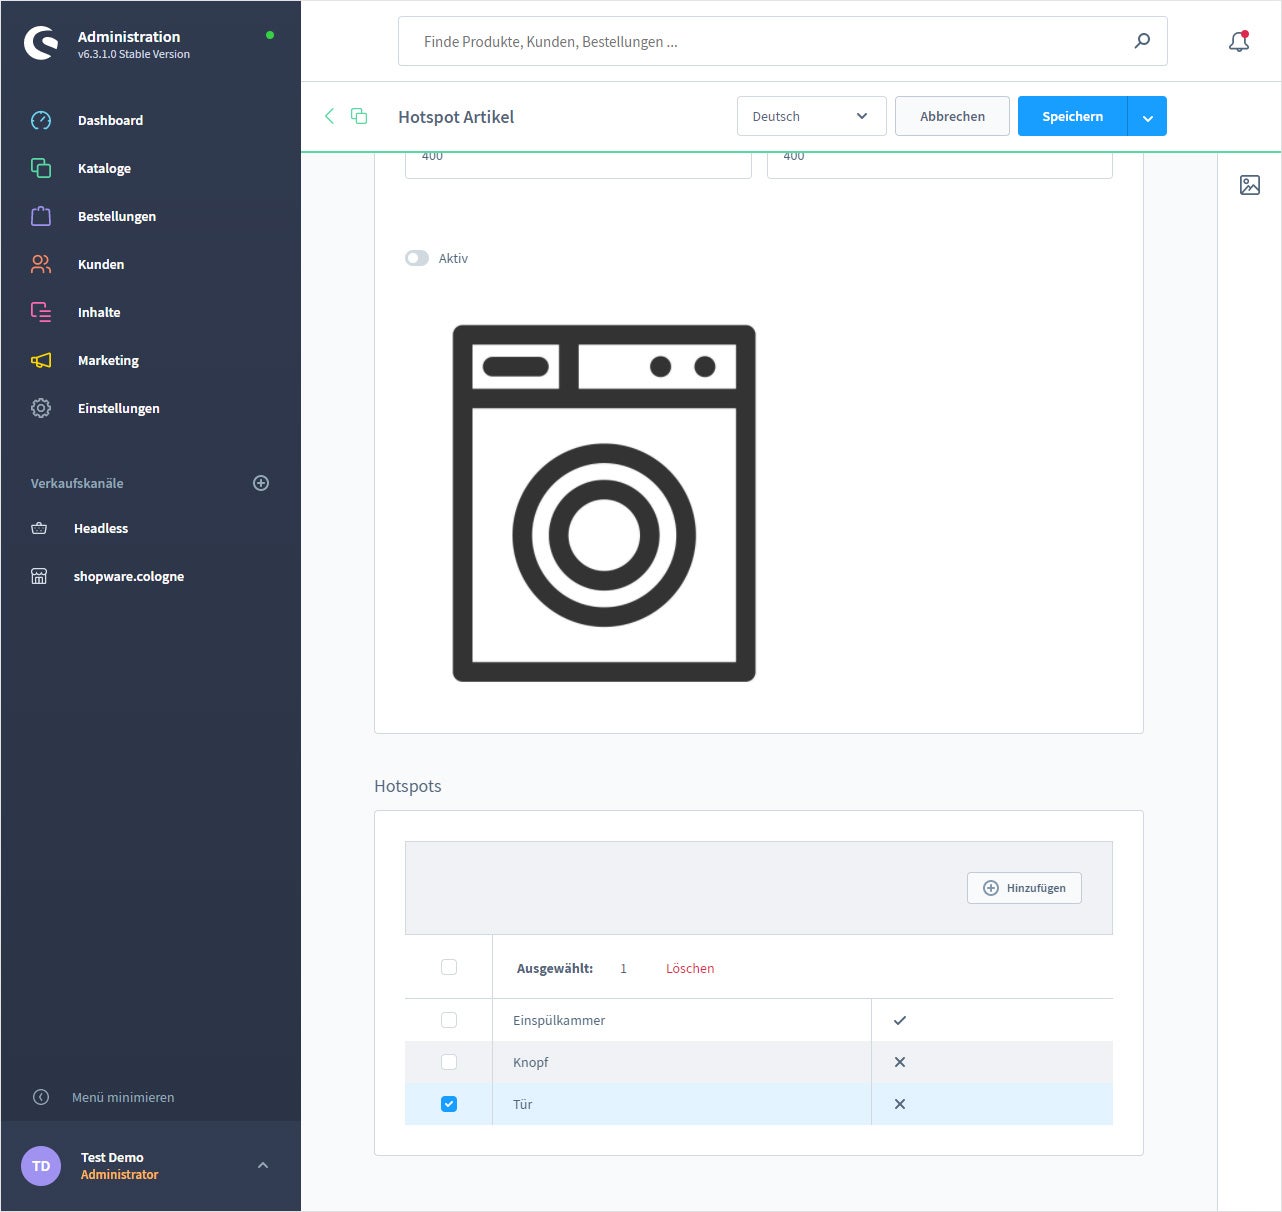Click the Abbrechen button
This screenshot has width=1282, height=1212.
click(x=952, y=116)
